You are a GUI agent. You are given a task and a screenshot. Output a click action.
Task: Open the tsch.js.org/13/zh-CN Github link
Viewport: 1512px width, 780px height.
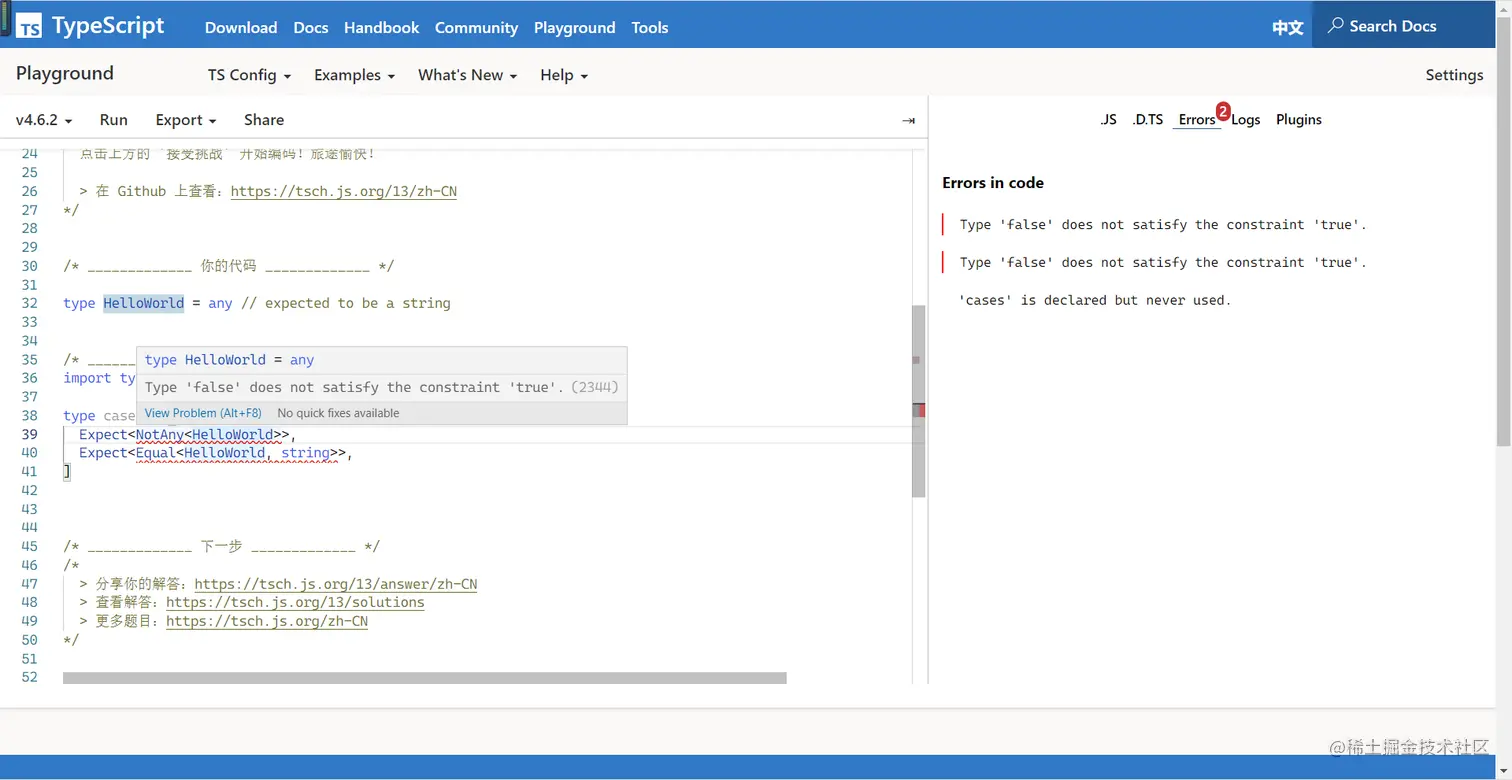(344, 191)
